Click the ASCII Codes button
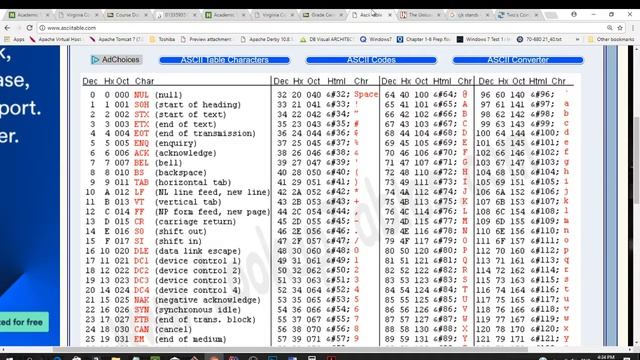Screen dimensions: 640x360 click(x=371, y=60)
